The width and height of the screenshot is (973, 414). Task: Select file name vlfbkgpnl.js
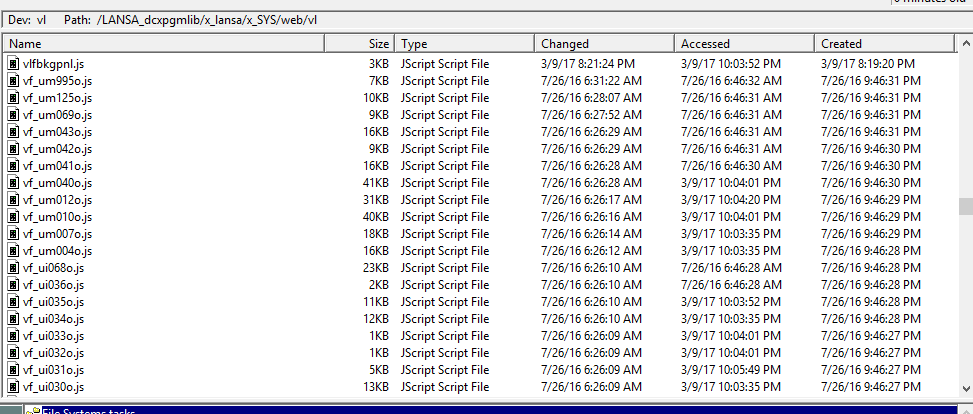pyautogui.click(x=55, y=64)
